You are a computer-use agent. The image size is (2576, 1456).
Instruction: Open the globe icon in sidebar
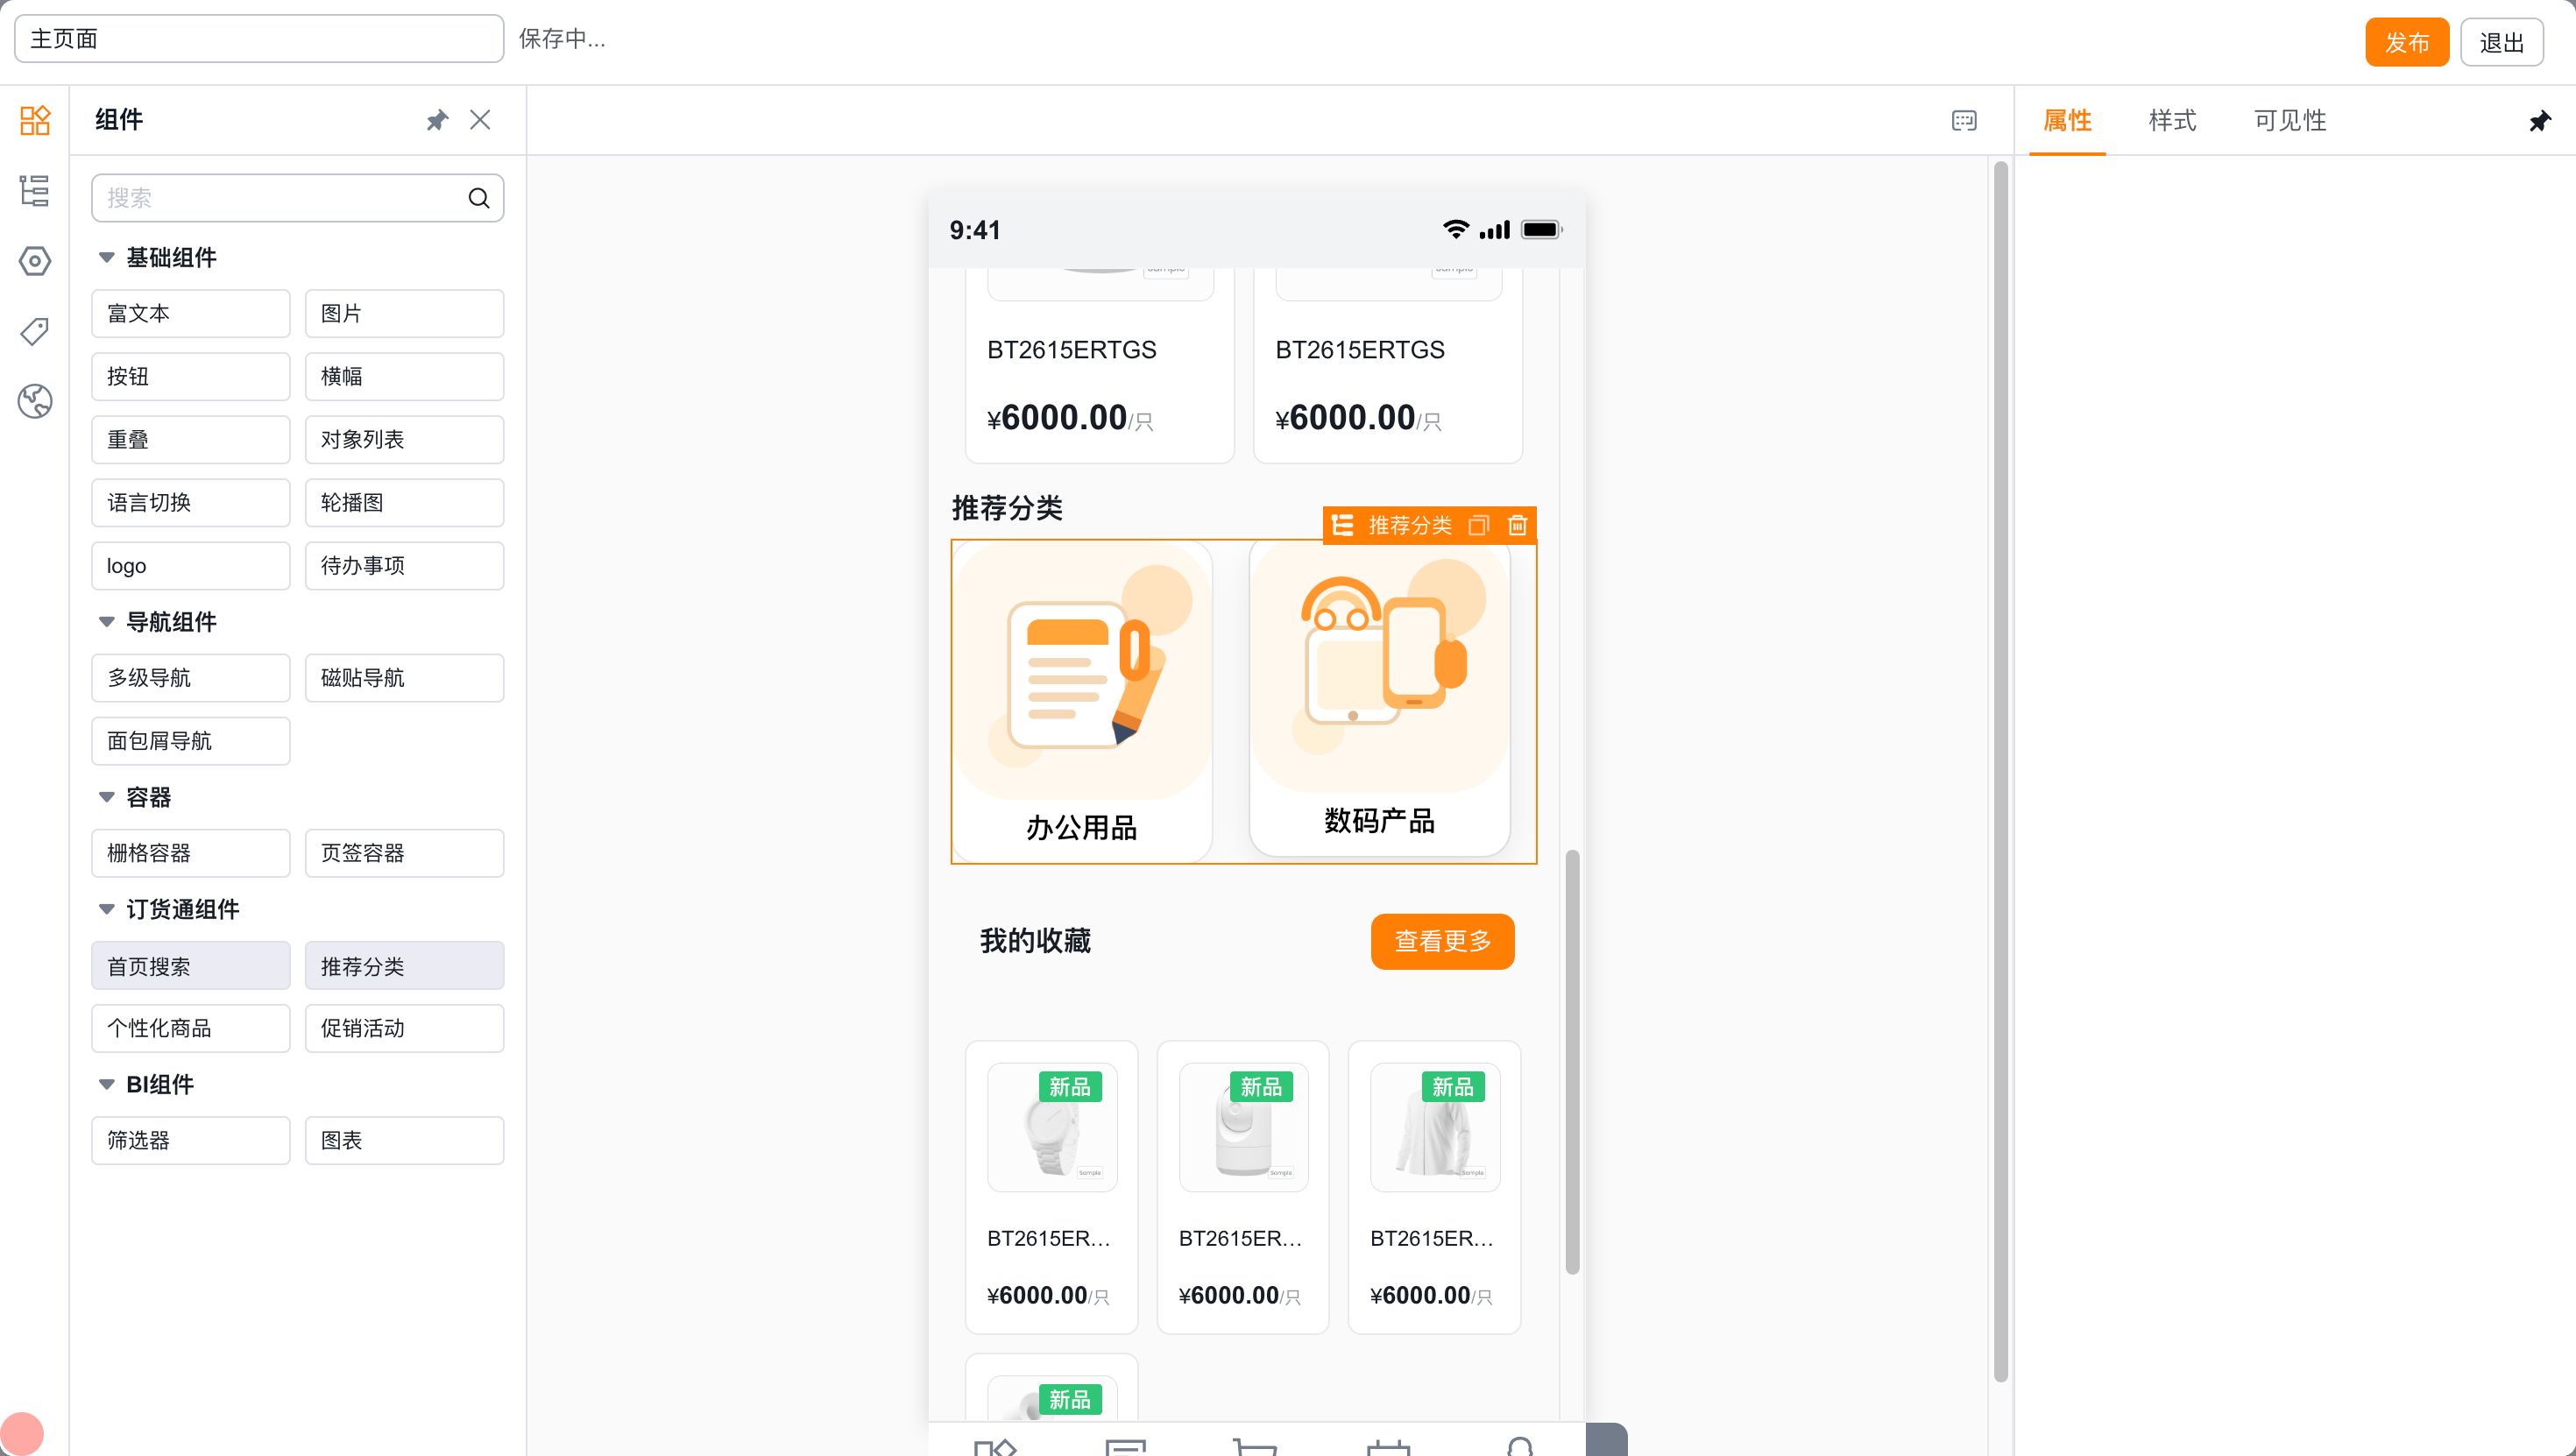35,401
